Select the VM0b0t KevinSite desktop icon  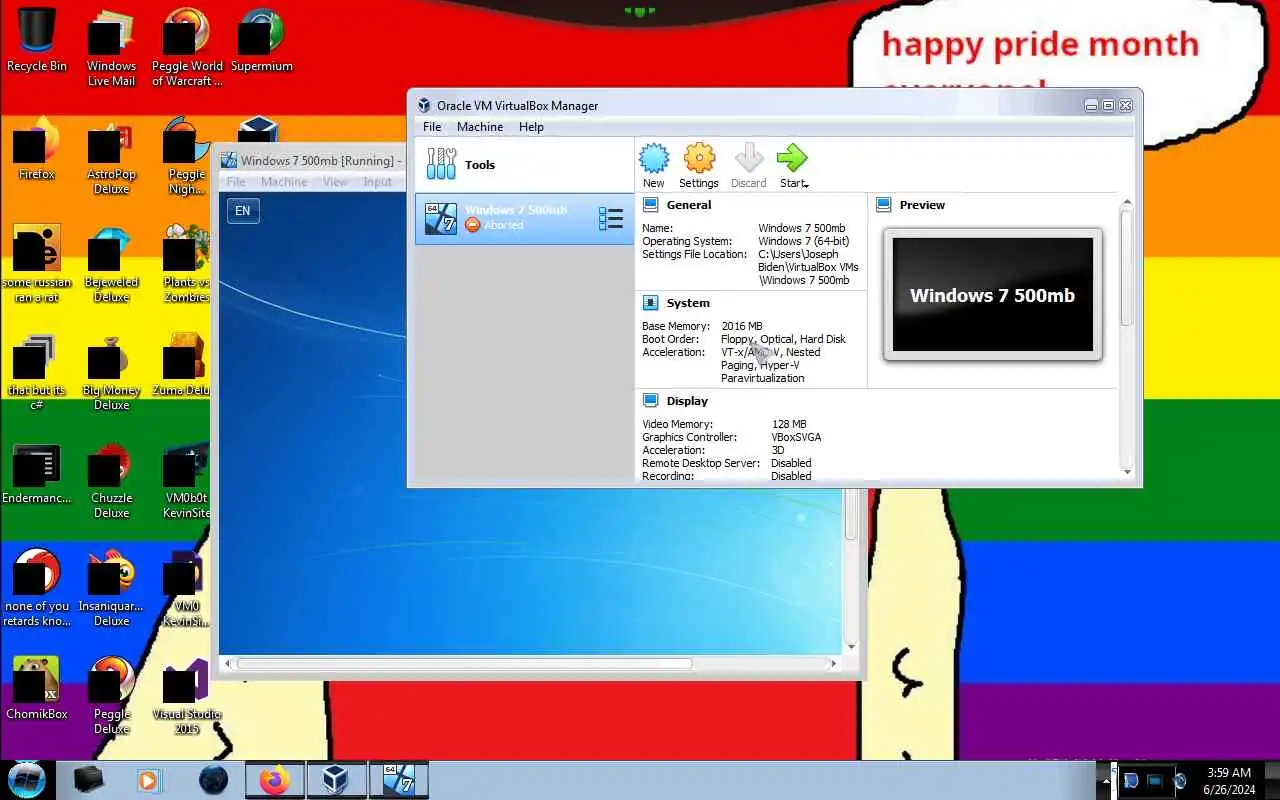(187, 479)
